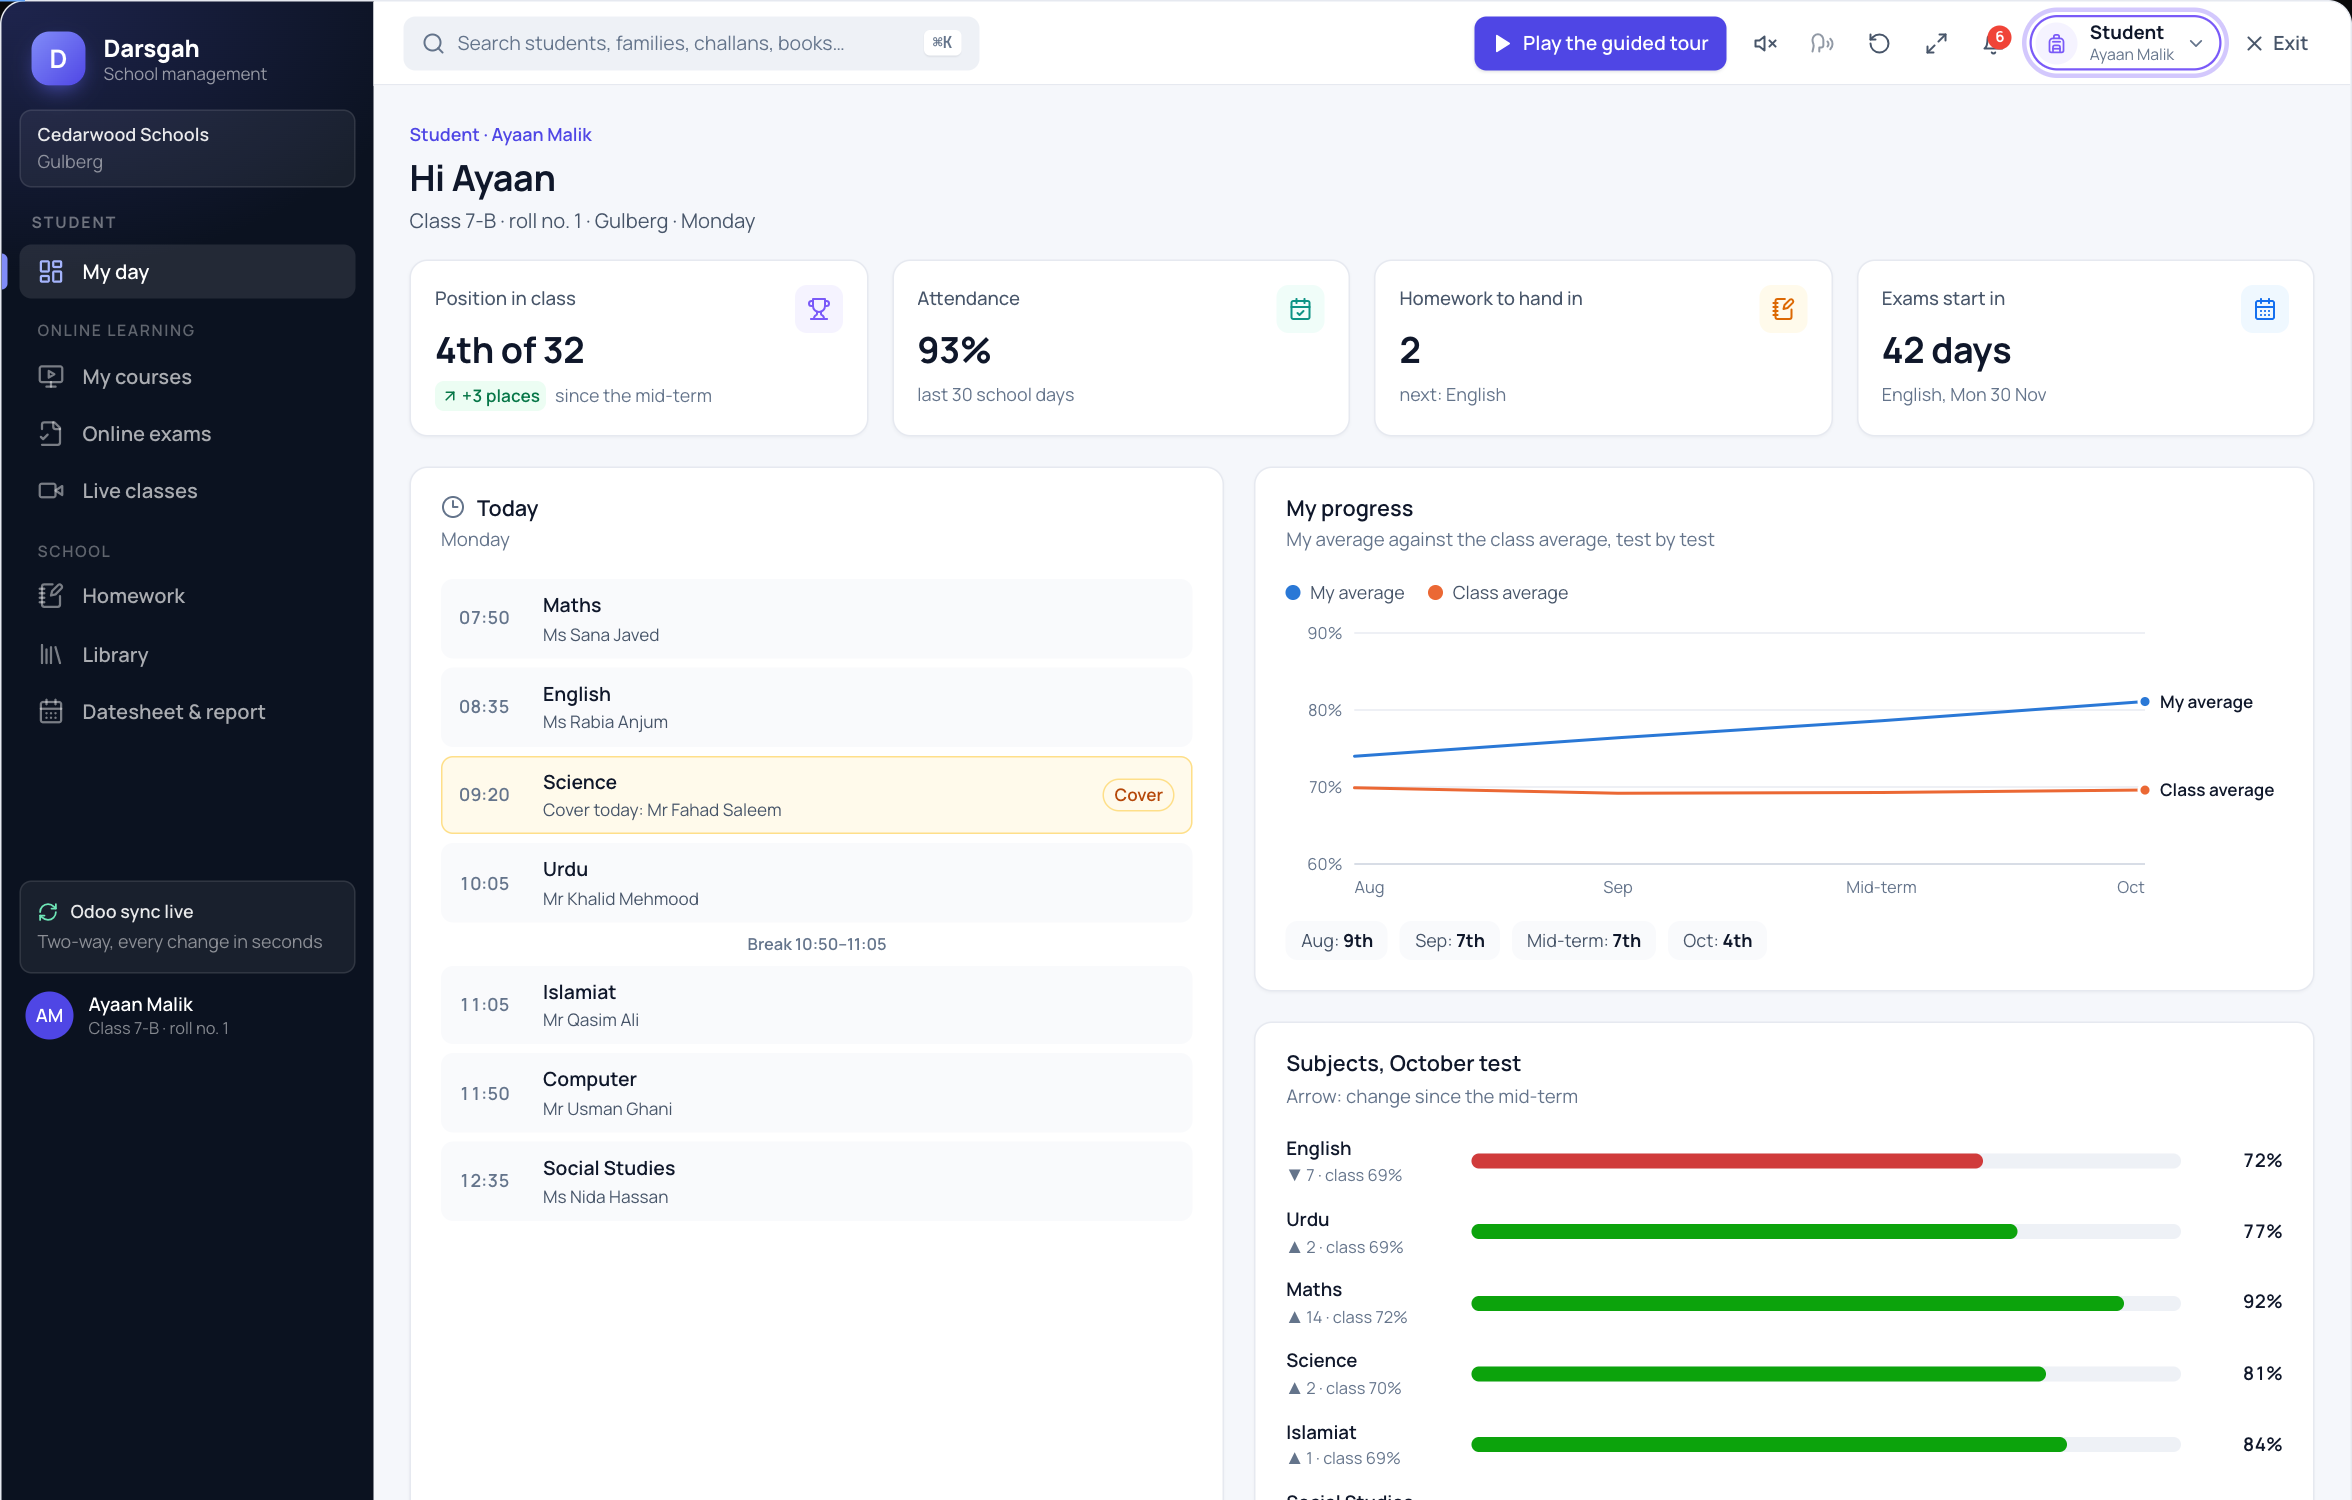Select the 07:50 Maths lesson row
Image resolution: width=2352 pixels, height=1500 pixels.
pyautogui.click(x=816, y=619)
